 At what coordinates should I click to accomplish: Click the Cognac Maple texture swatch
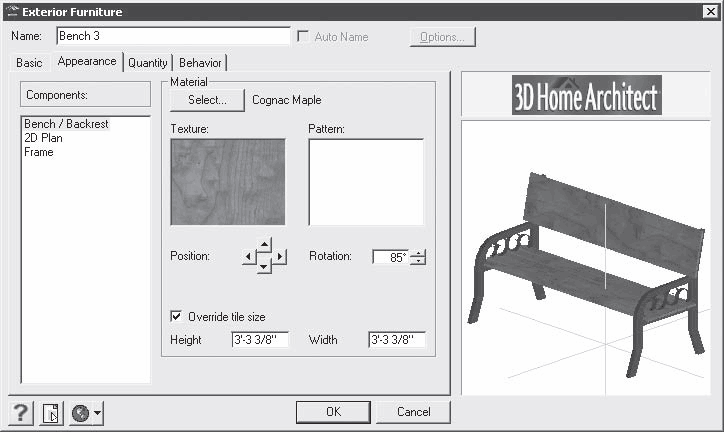click(228, 181)
